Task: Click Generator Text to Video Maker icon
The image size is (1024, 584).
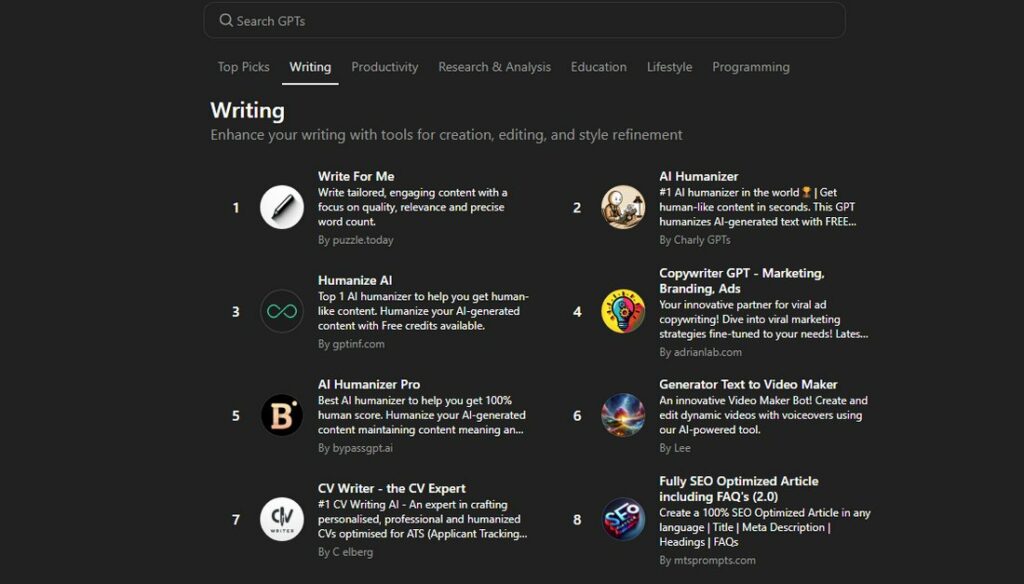Action: tap(623, 415)
